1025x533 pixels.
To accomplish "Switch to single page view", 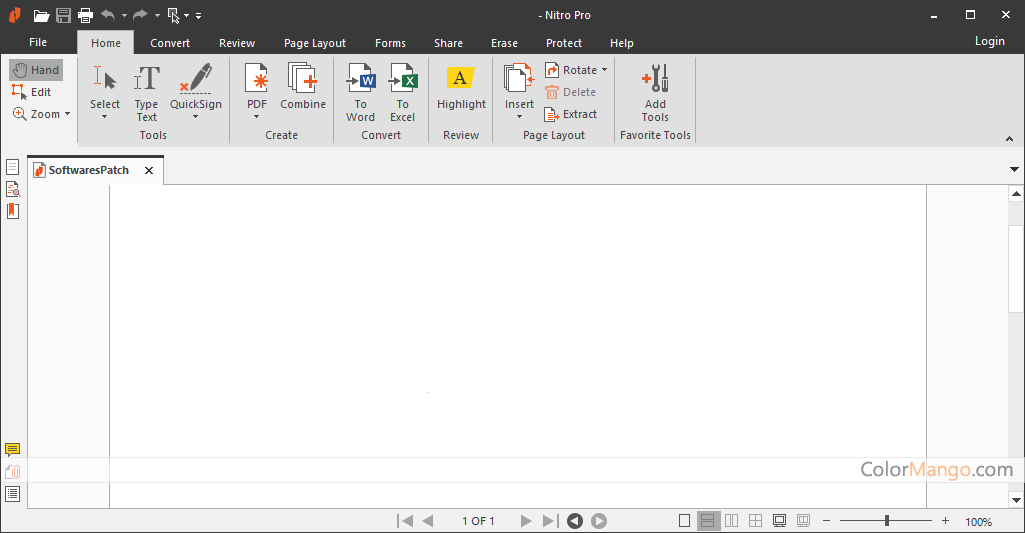I will [x=685, y=521].
